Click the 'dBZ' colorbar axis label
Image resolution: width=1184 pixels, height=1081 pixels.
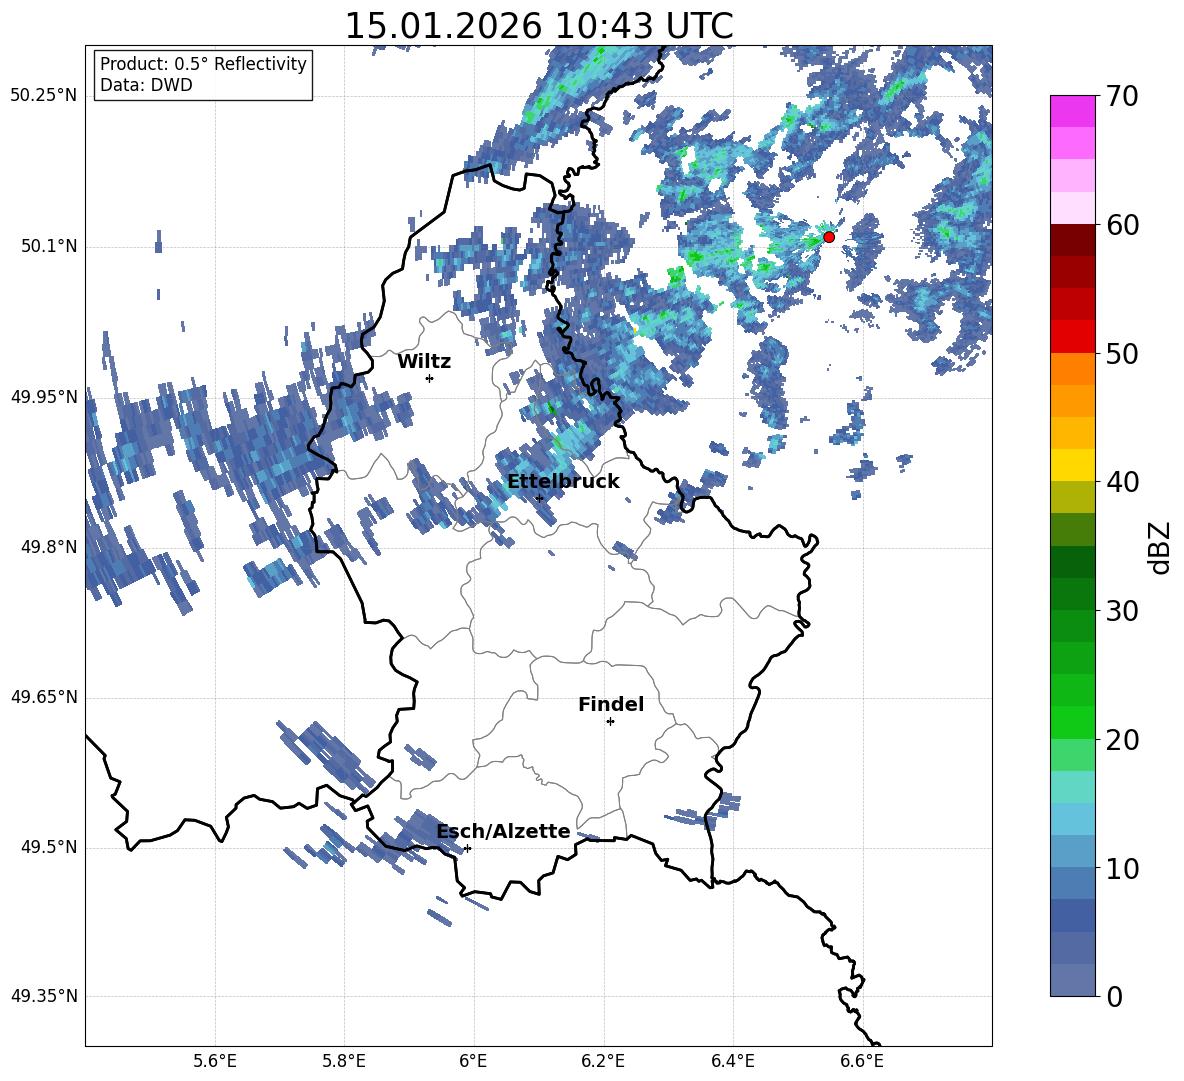(1159, 547)
